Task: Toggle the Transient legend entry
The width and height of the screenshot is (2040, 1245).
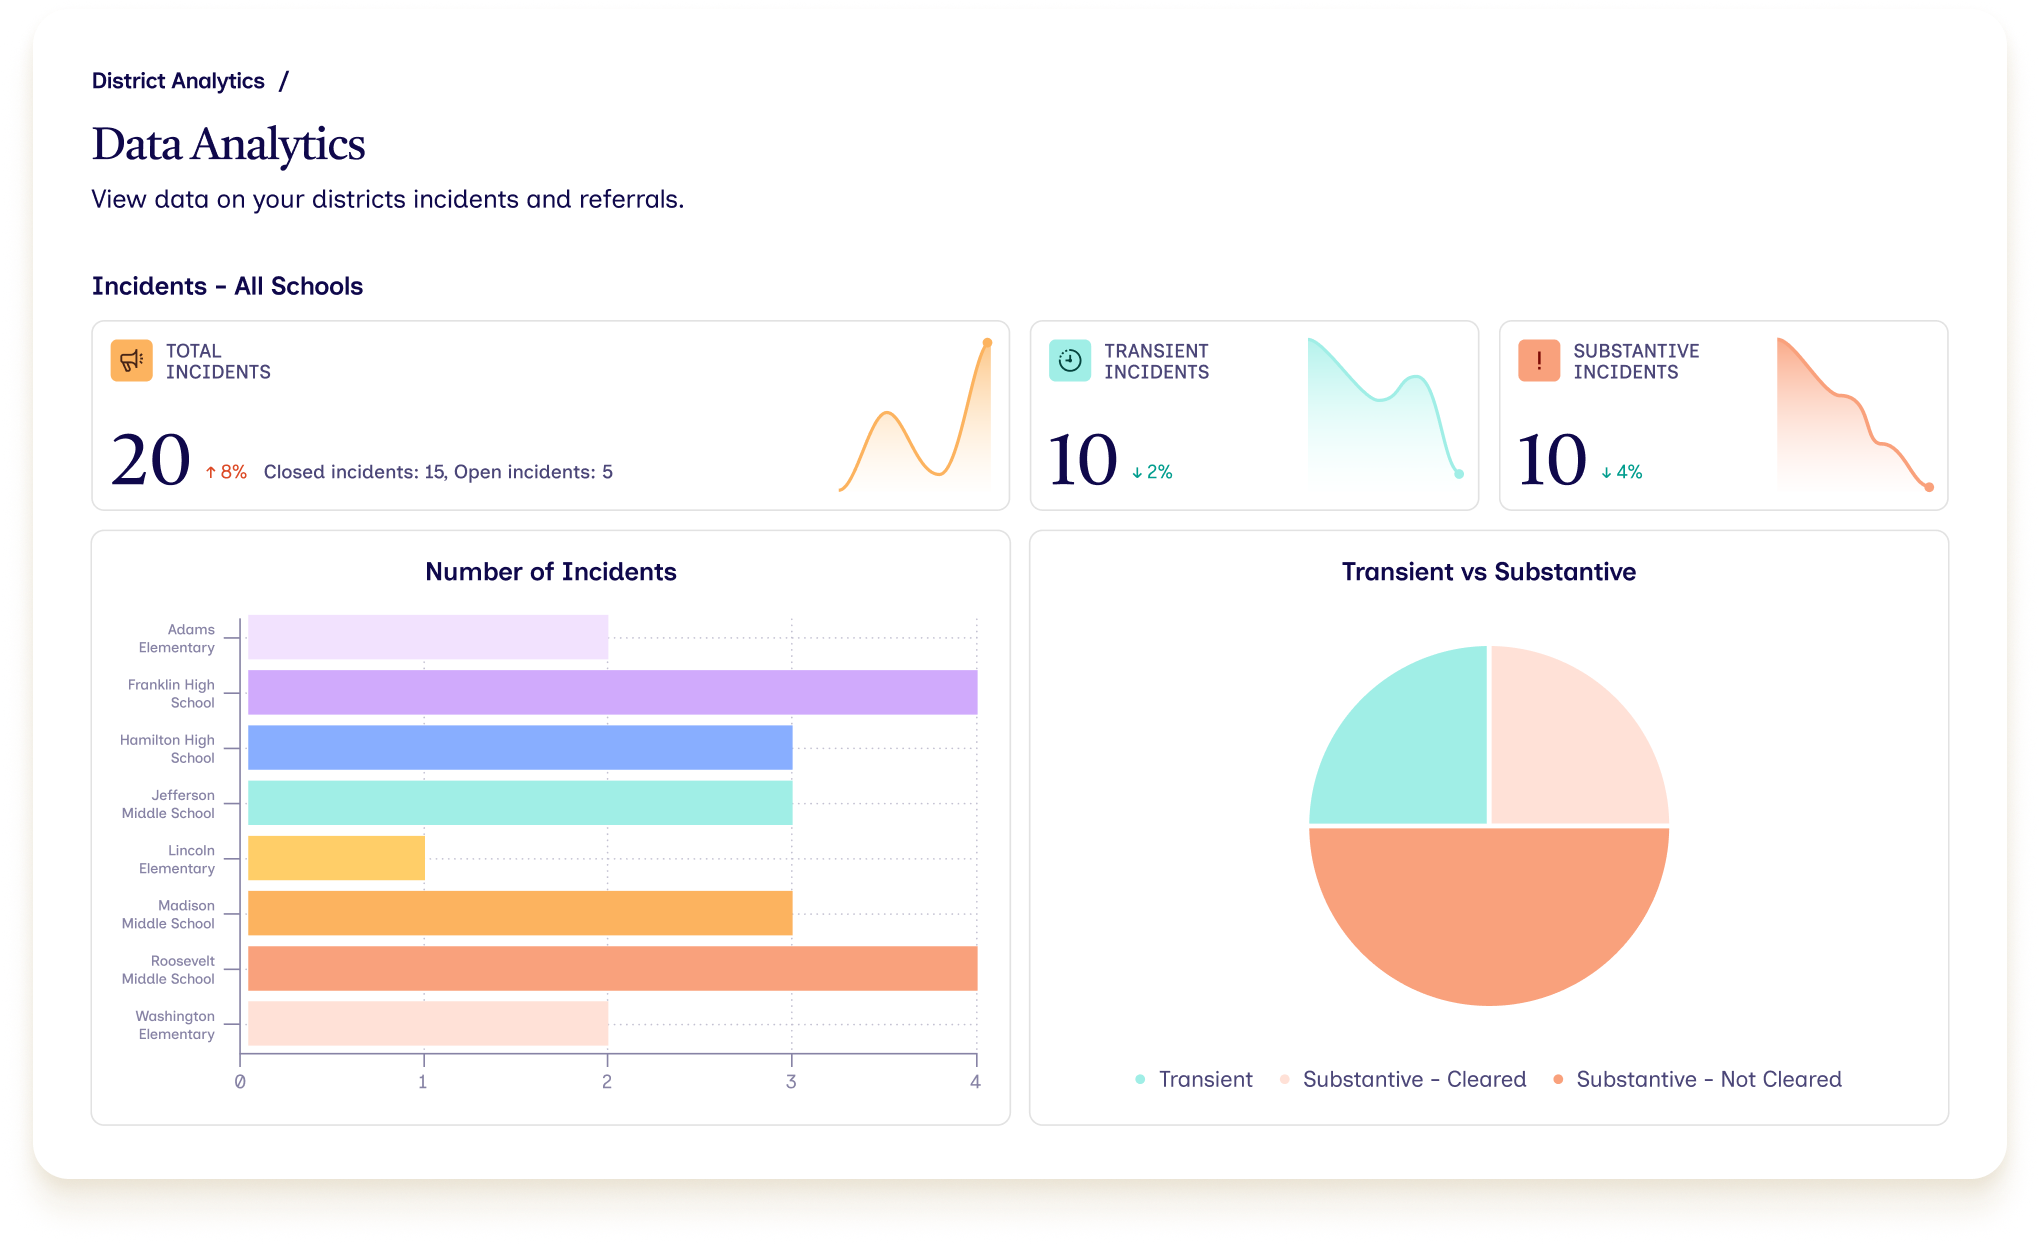Action: coord(1194,1079)
